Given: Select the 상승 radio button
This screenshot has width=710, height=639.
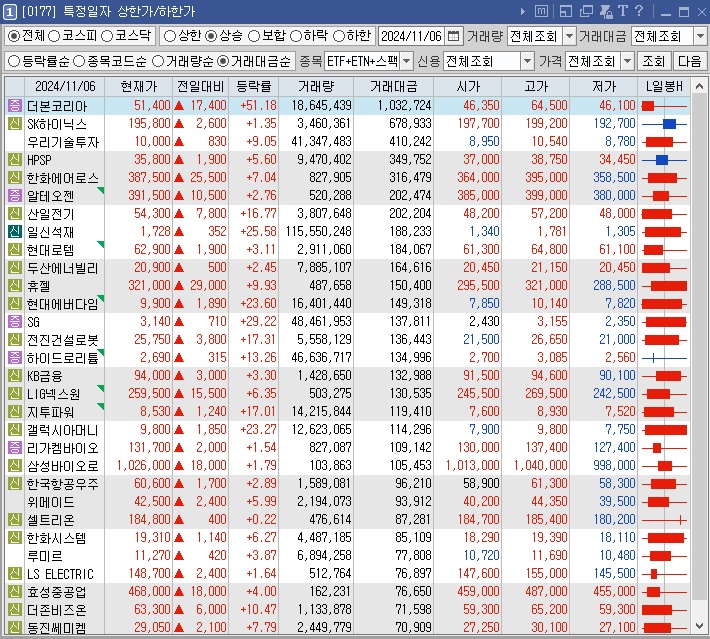Looking at the screenshot, I should coord(211,36).
